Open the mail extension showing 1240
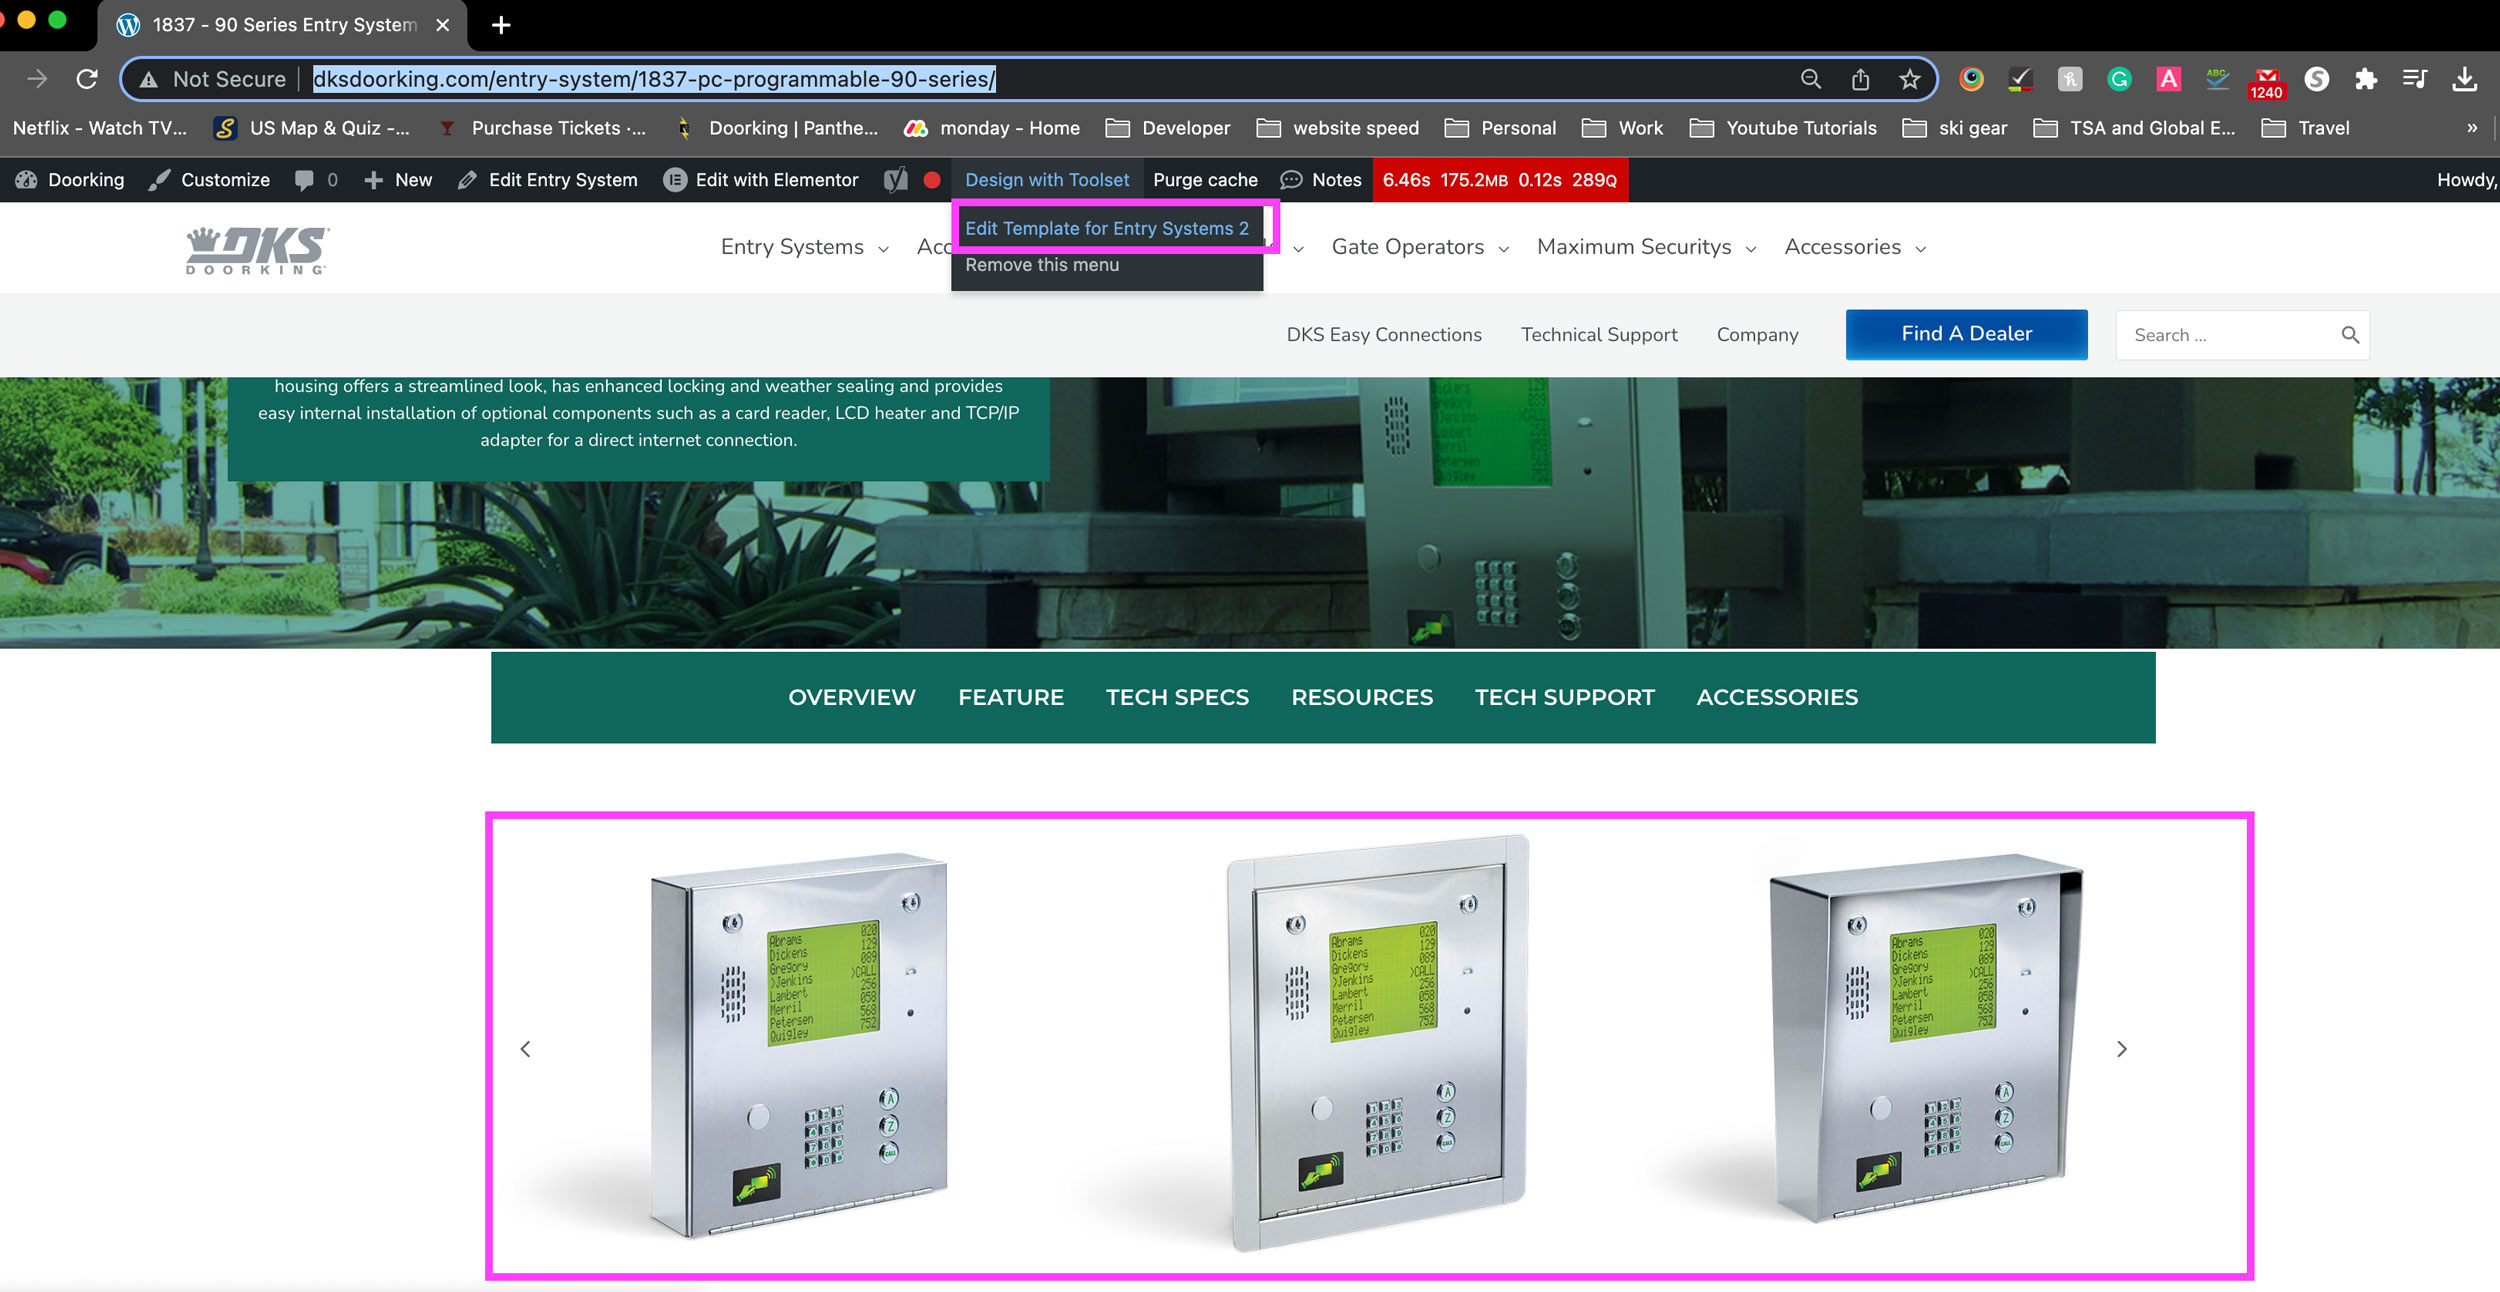Screen dimensions: 2500x1292 (2266, 82)
